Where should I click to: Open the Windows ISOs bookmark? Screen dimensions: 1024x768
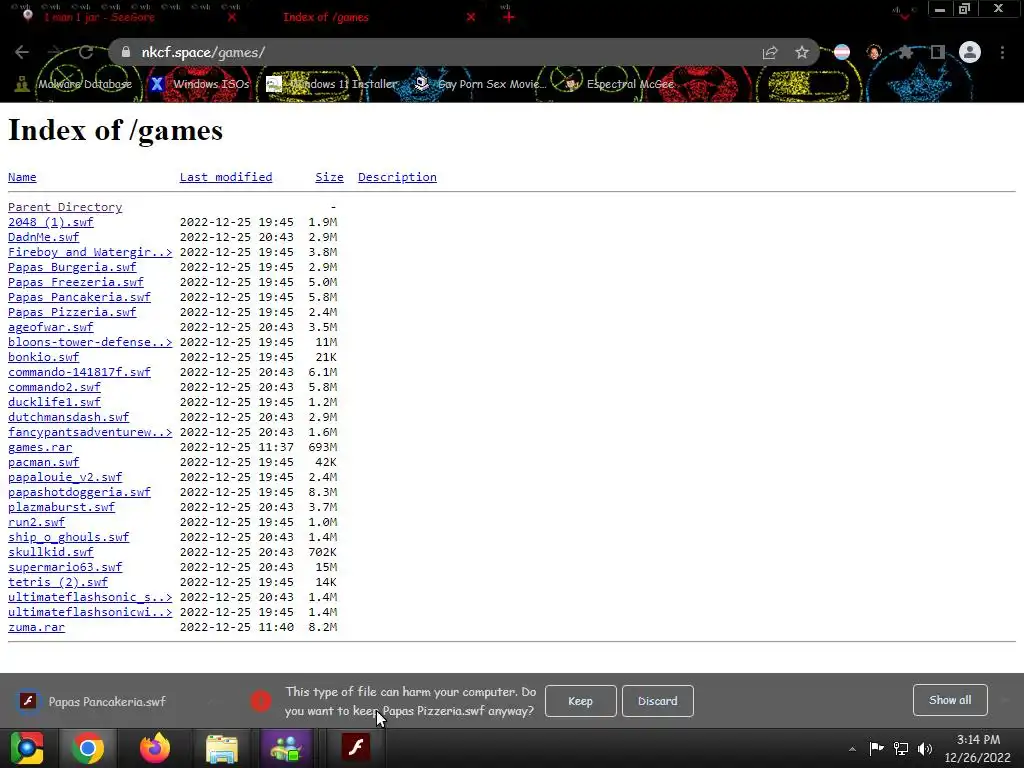(x=200, y=84)
